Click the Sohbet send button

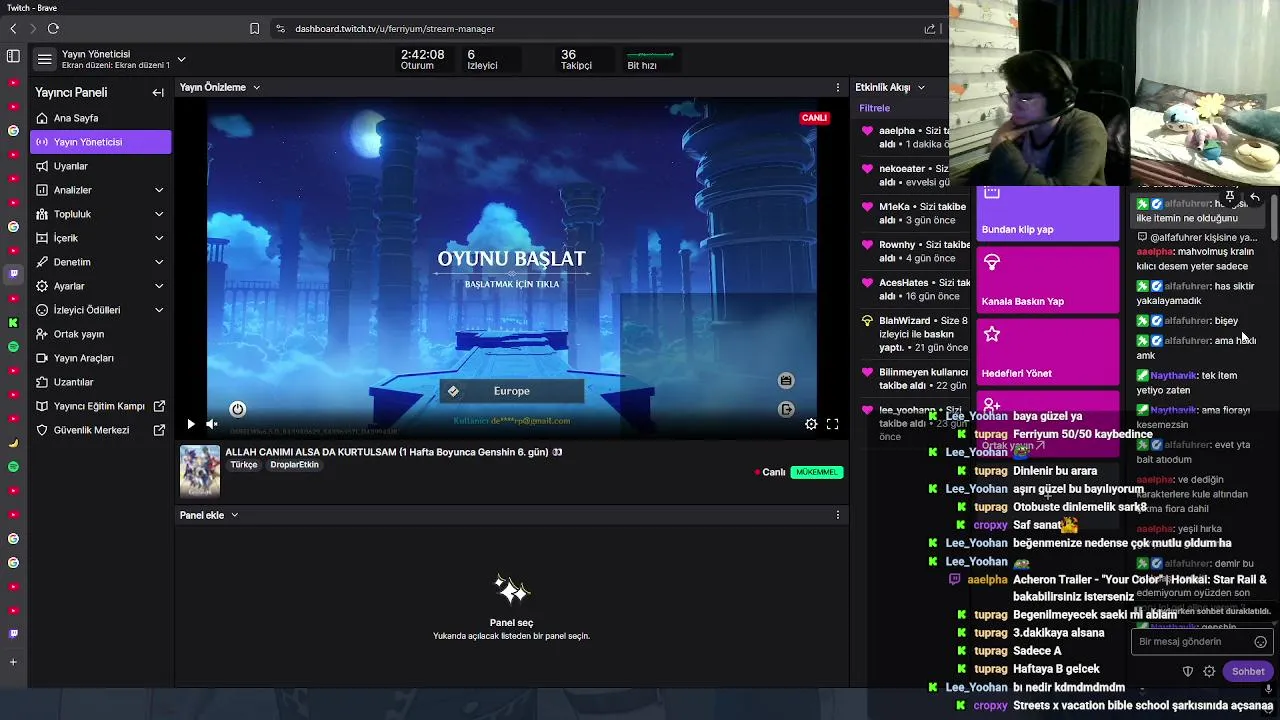1248,671
